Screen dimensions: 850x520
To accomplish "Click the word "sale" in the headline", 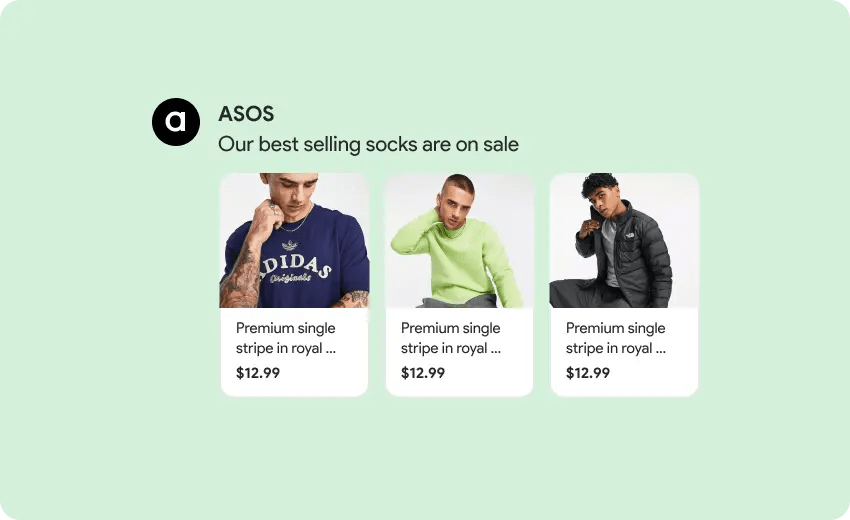I will (x=500, y=144).
